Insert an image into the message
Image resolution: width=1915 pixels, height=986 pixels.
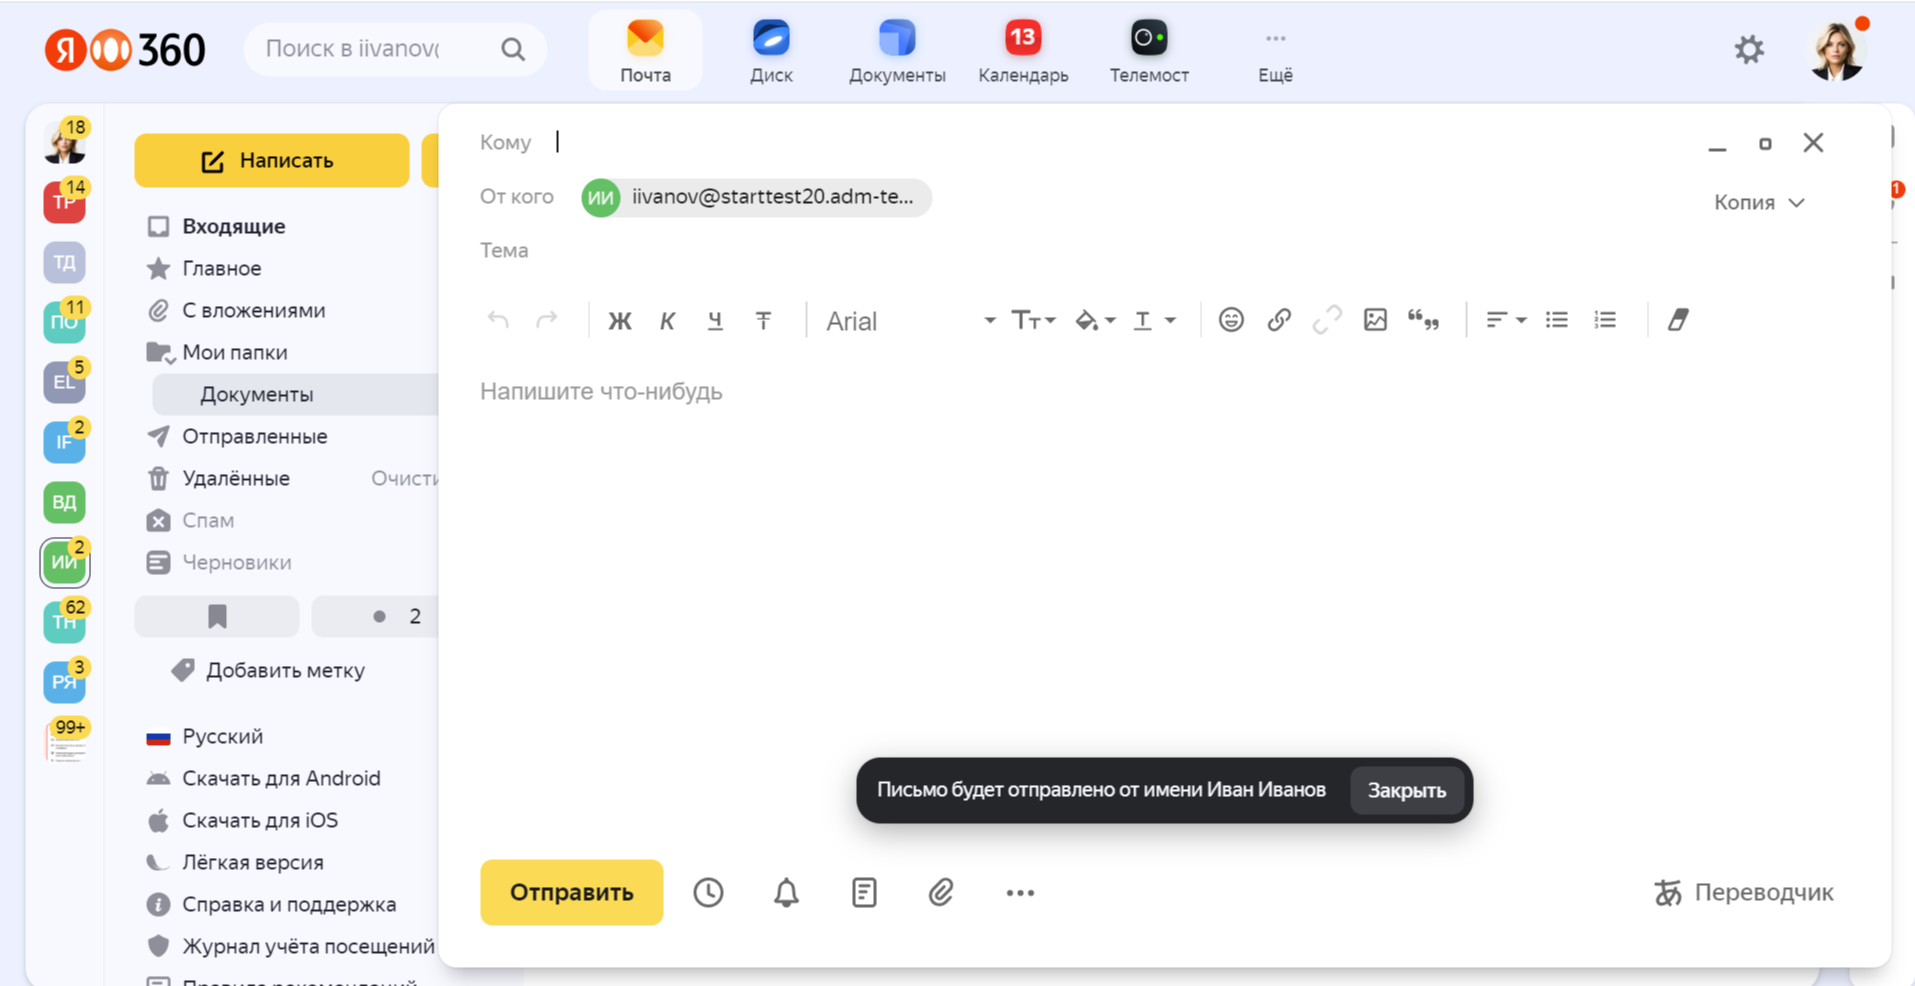pyautogui.click(x=1375, y=320)
